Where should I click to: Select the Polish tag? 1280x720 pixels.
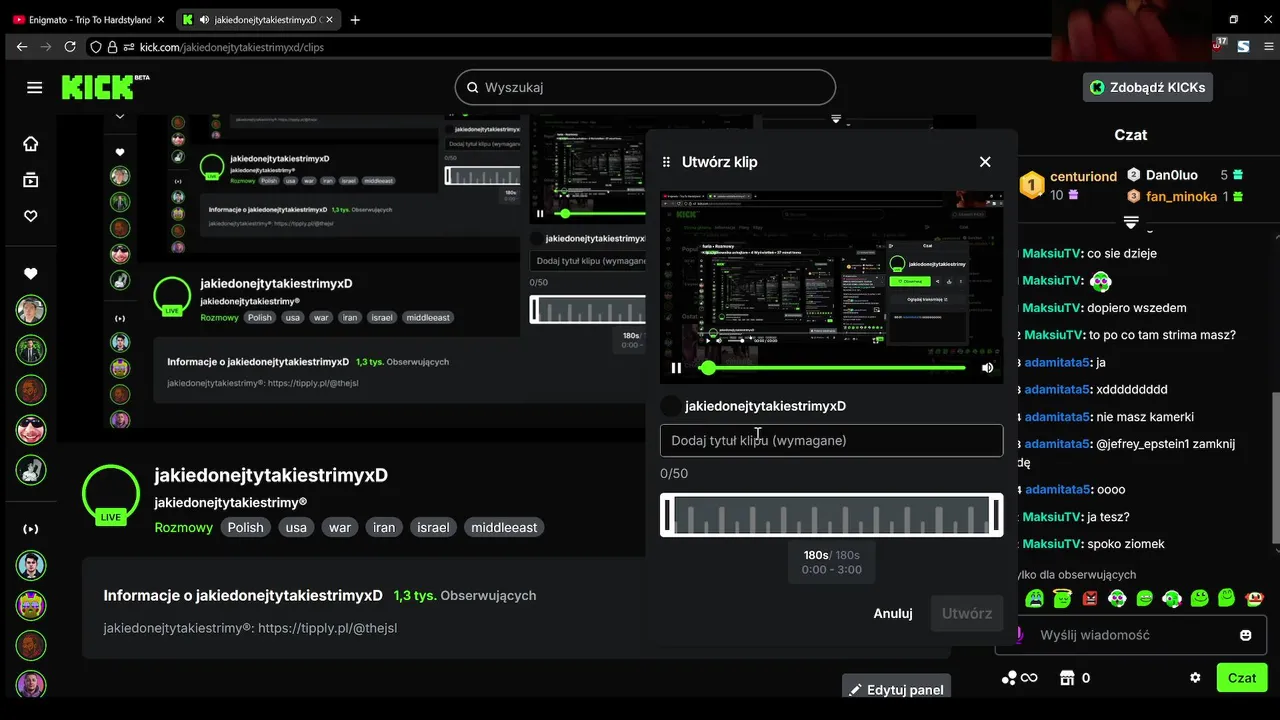click(245, 527)
